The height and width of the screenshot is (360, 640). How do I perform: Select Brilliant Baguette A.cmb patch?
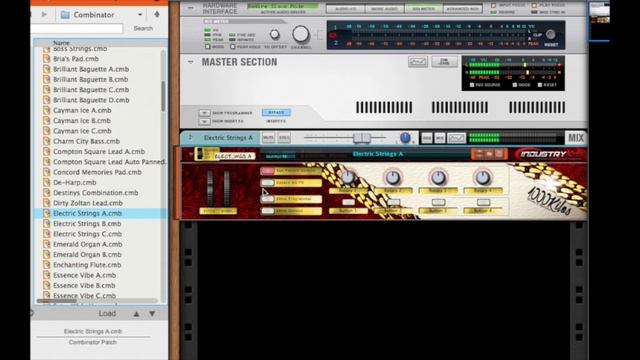click(91, 69)
